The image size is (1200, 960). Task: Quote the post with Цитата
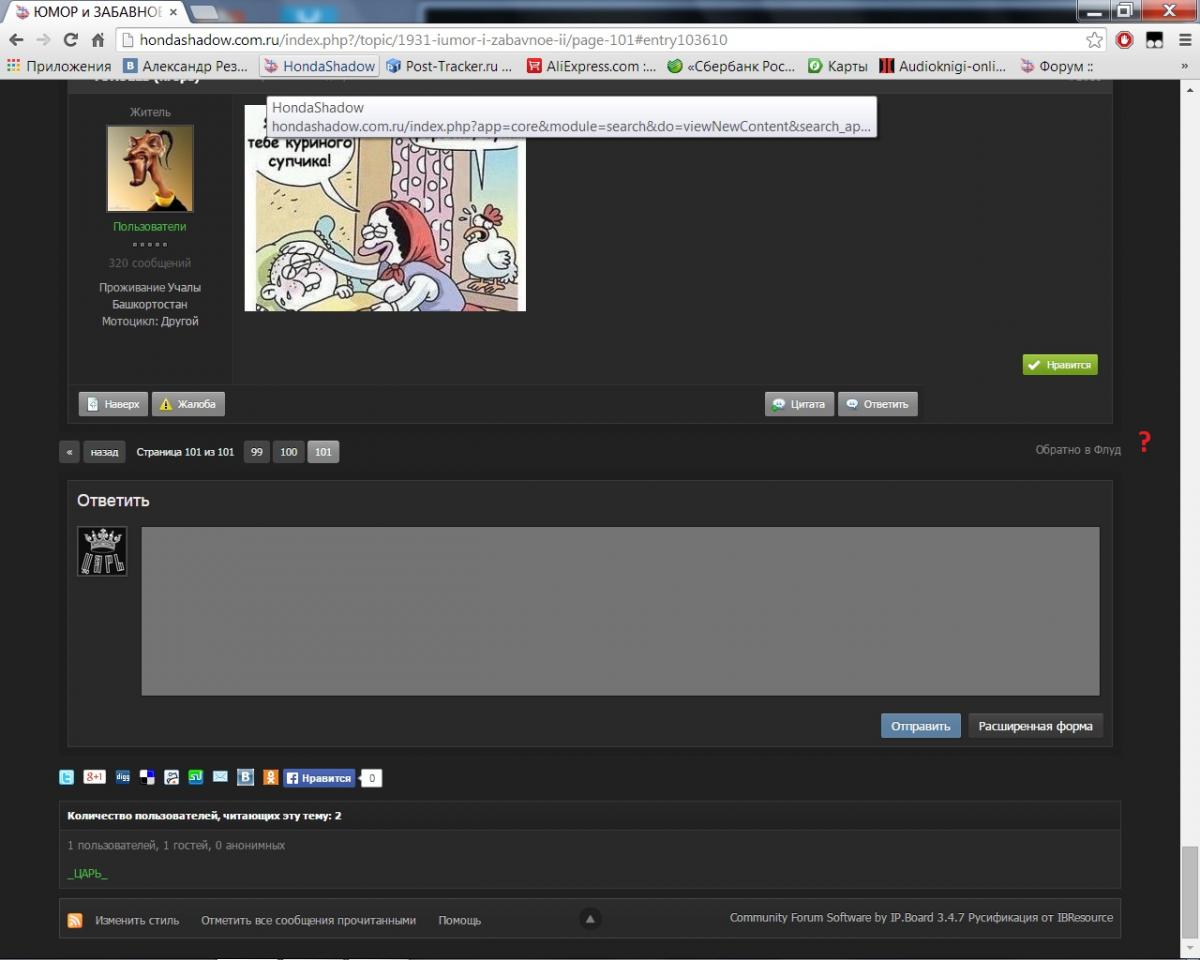pyautogui.click(x=799, y=404)
